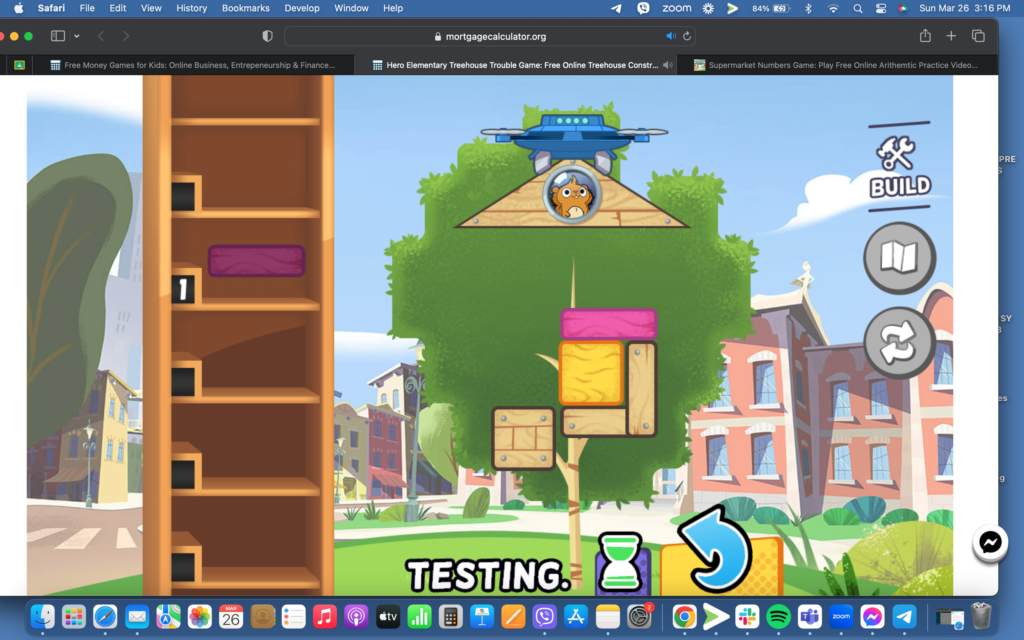Switch to Supermarket Numbers Game tab
Screen dimensions: 1024x640
(x=837, y=65)
